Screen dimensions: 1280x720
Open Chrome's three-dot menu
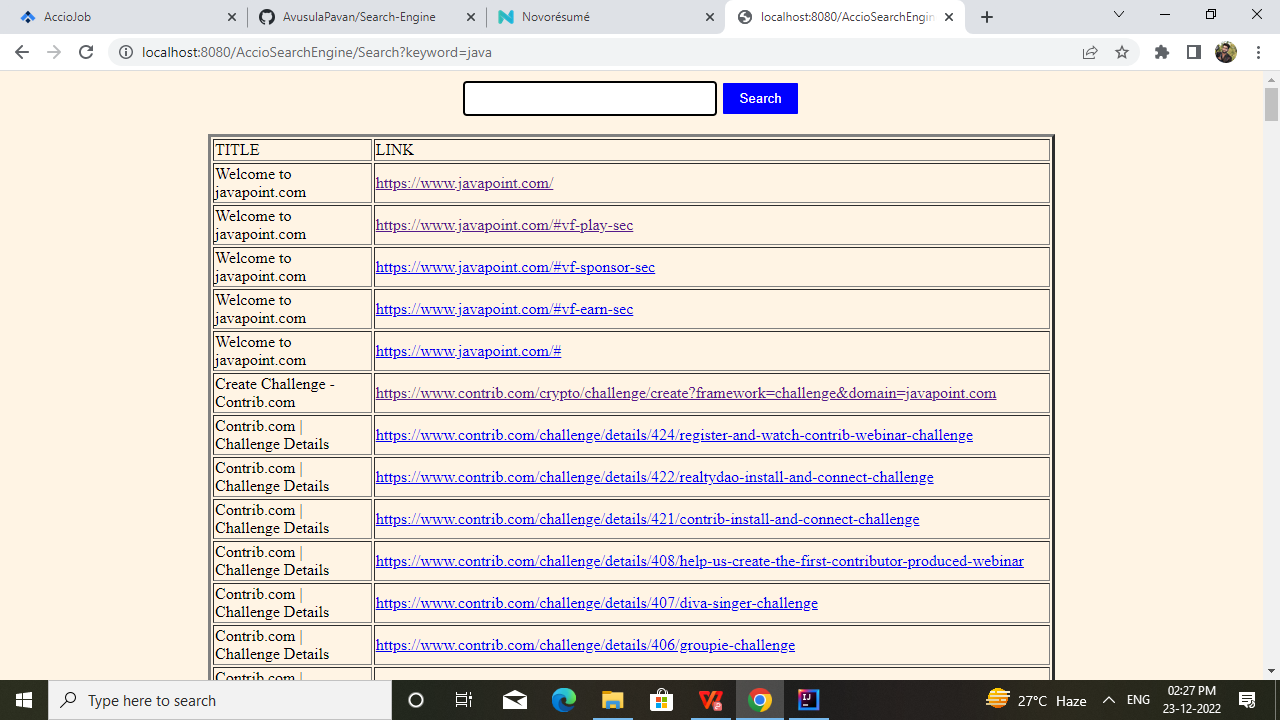[1258, 52]
